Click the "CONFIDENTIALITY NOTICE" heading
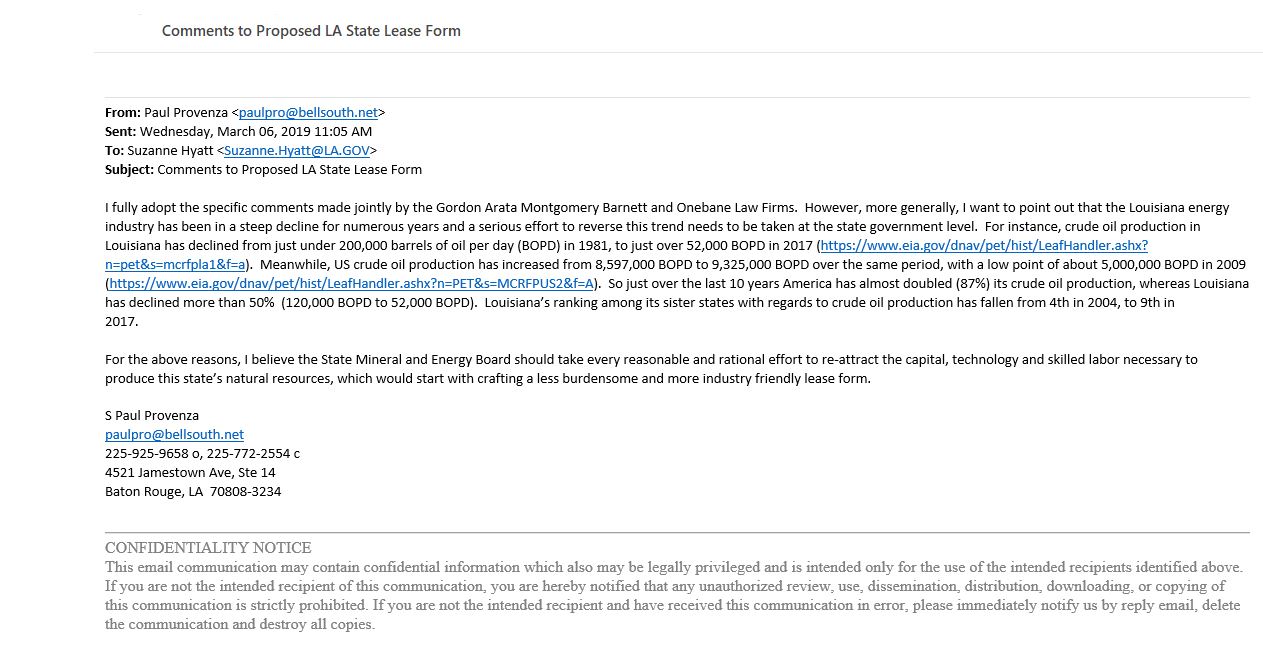The width and height of the screenshot is (1263, 658). [208, 548]
